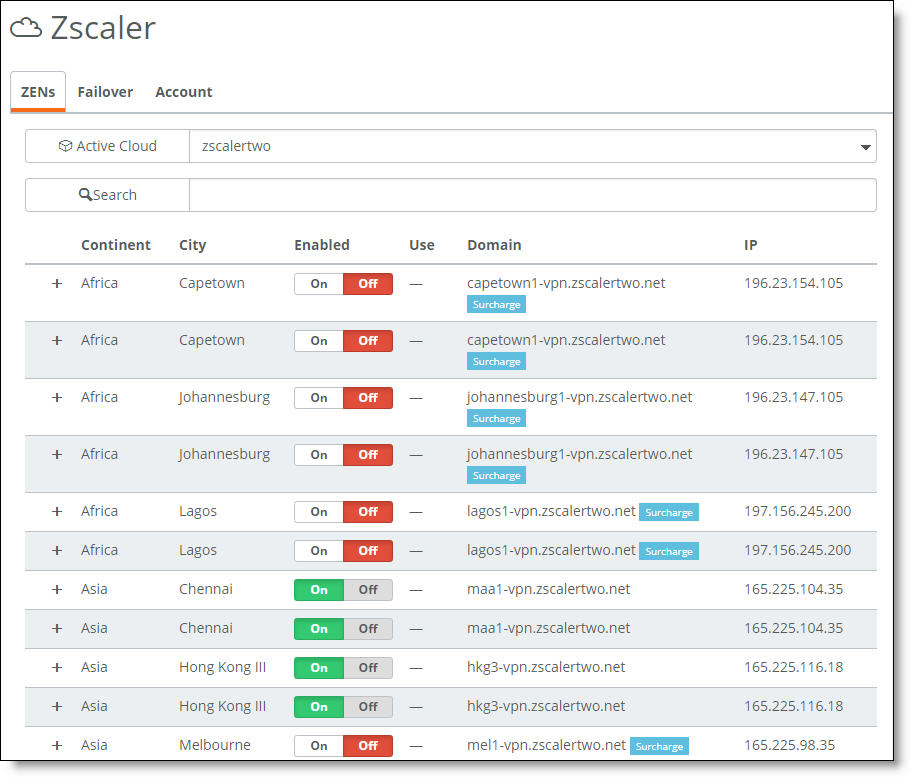Click the Surcharge badge in the Melbourne row

point(659,746)
